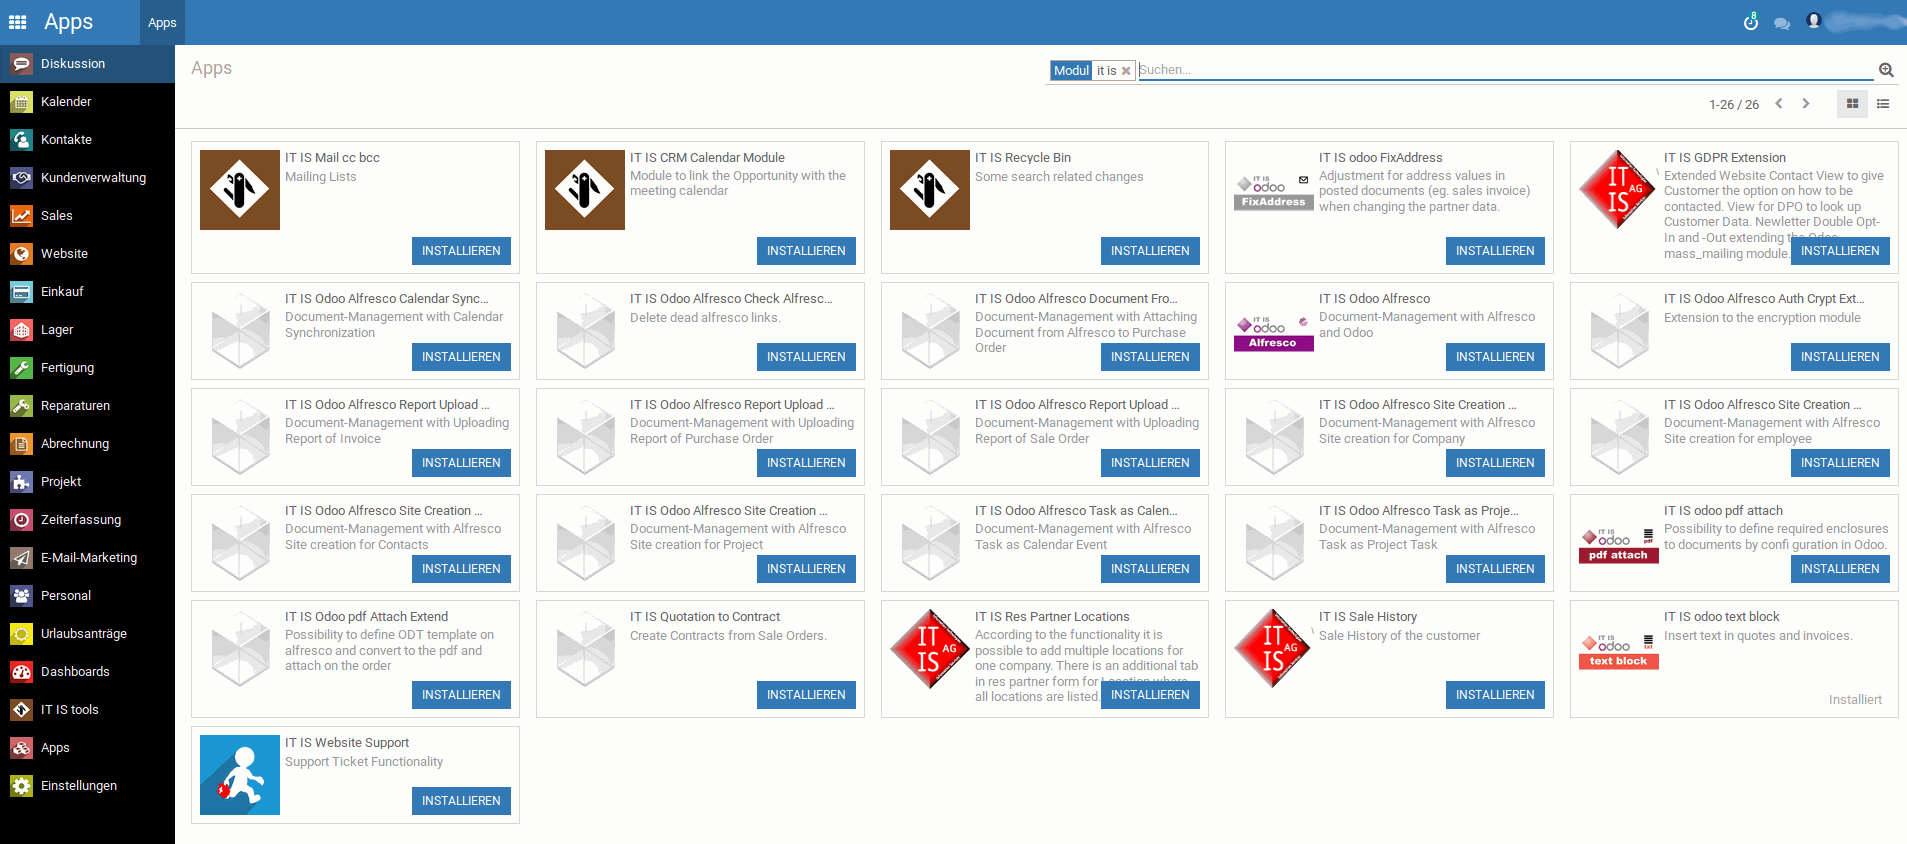Click 'Sale History of the customer' text
This screenshot has height=844, width=1907.
tap(1399, 636)
